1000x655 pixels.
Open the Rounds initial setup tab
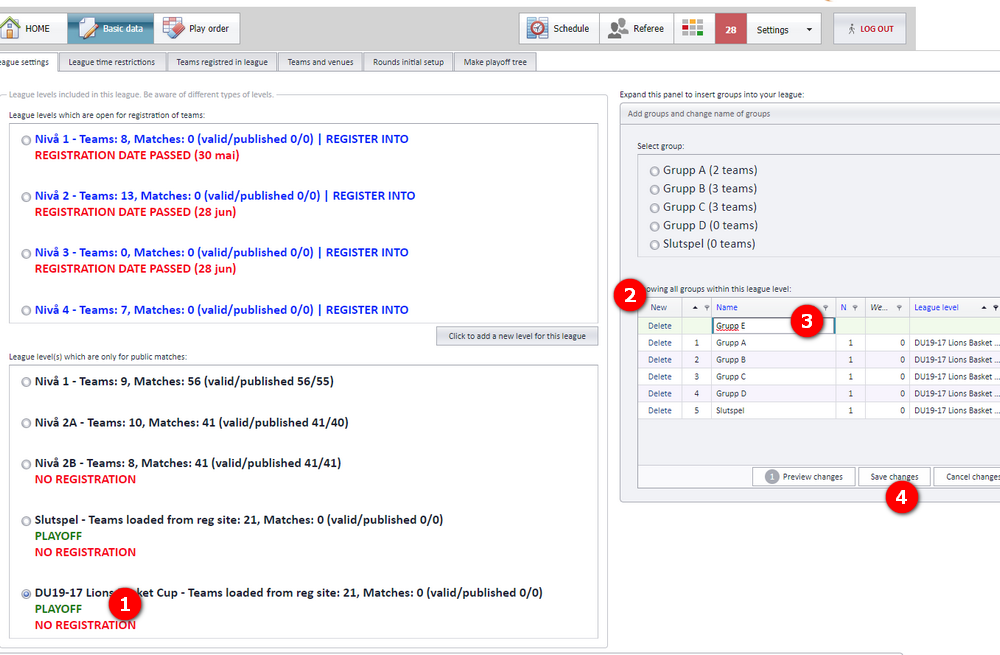click(x=408, y=62)
